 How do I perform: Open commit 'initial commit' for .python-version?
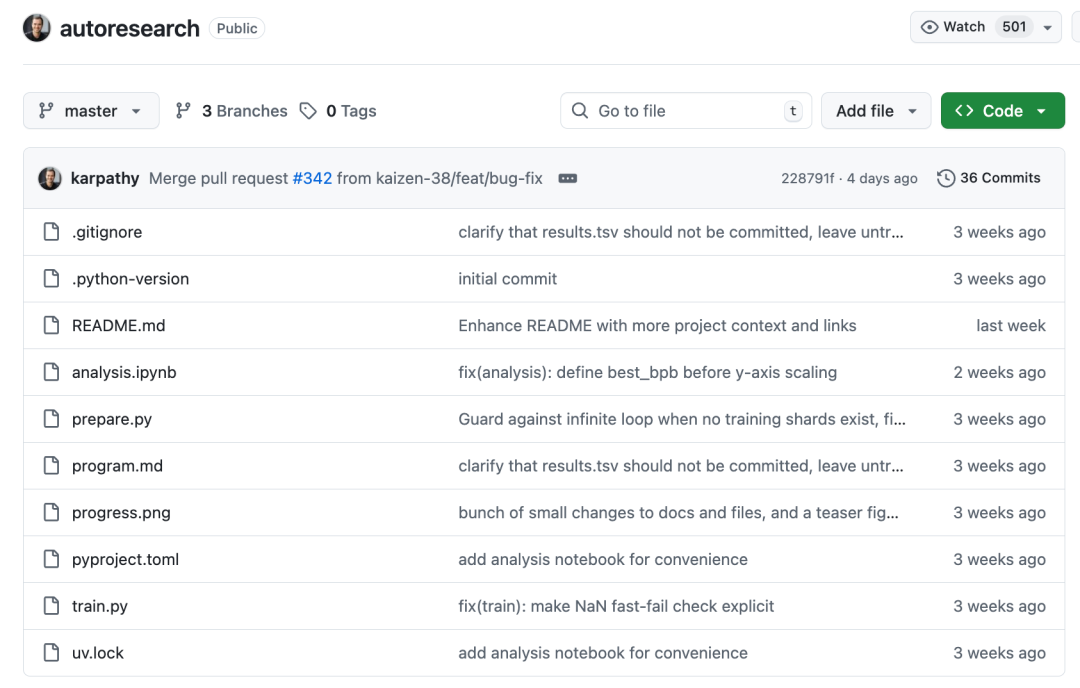tap(508, 279)
